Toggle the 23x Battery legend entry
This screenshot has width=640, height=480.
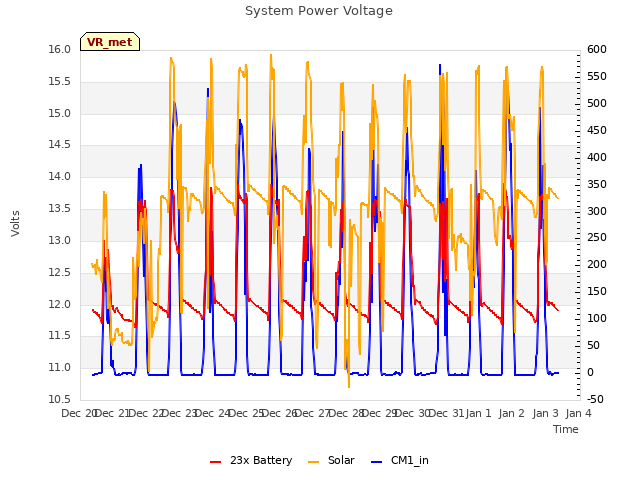[251, 461]
